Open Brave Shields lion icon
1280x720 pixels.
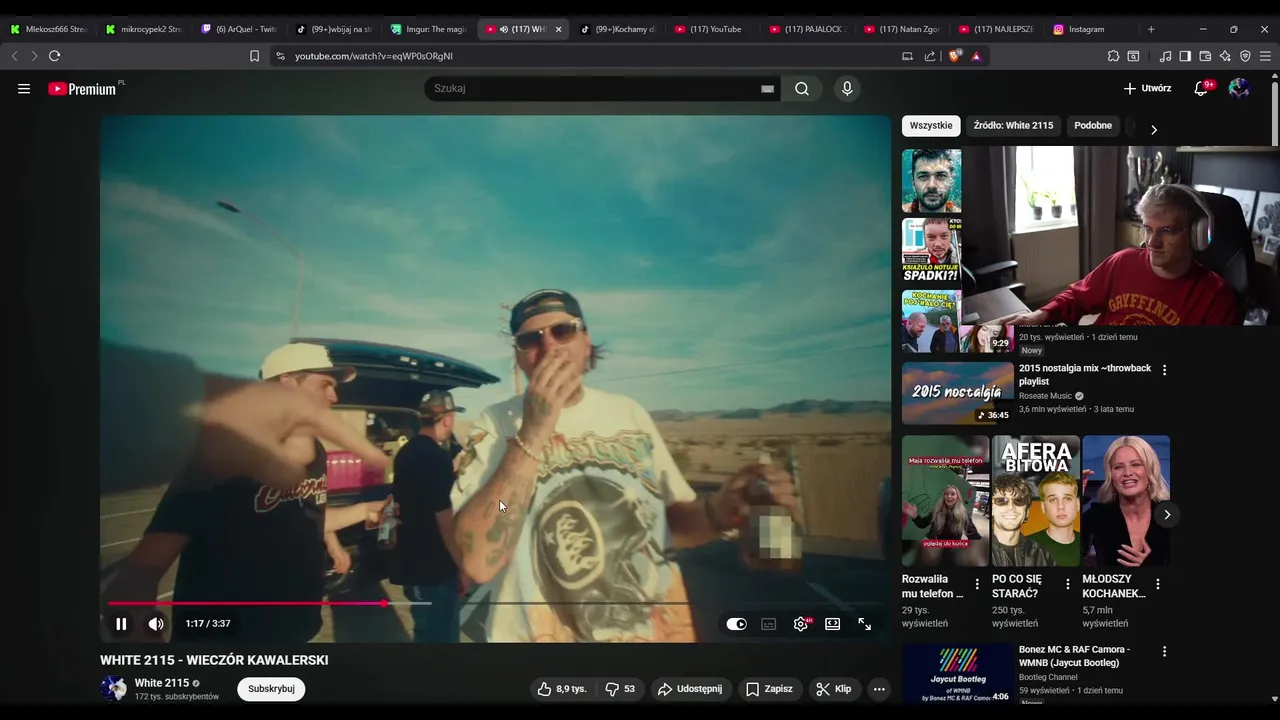coord(954,56)
